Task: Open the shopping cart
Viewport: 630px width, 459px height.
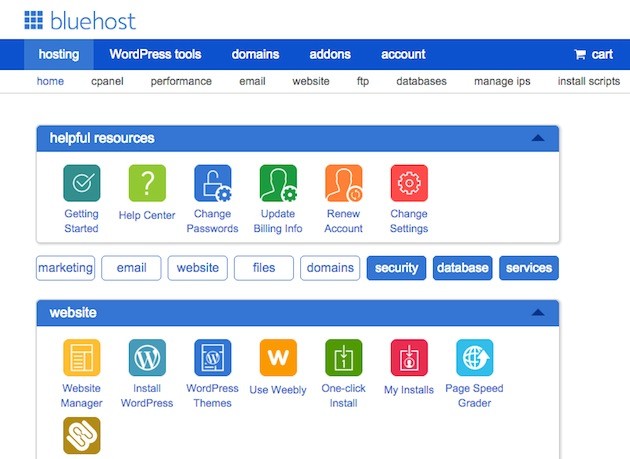Action: (x=593, y=54)
